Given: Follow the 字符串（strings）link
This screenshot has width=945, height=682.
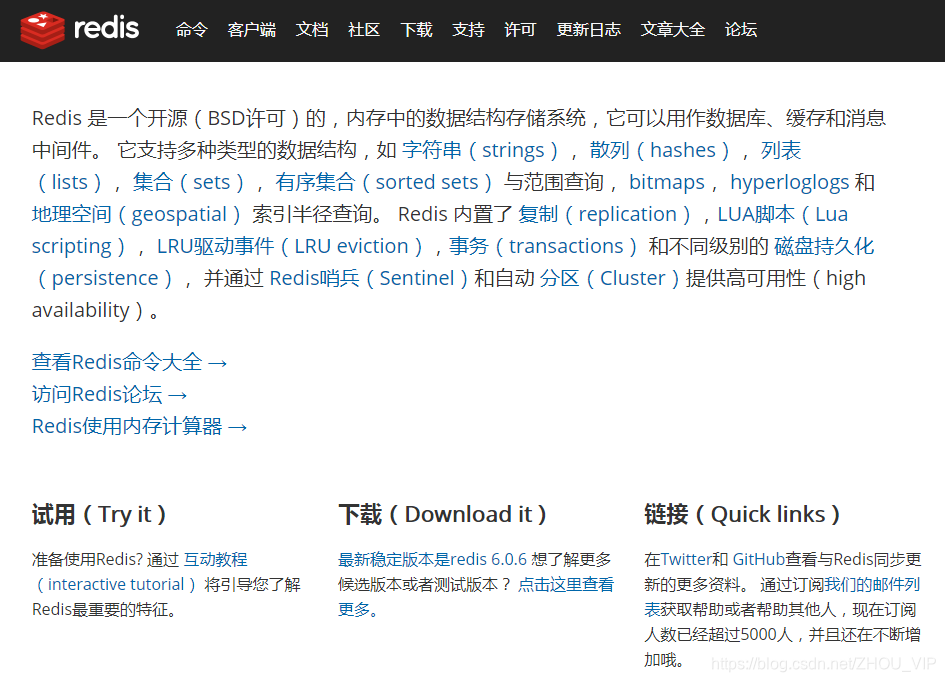Looking at the screenshot, I should [480, 150].
